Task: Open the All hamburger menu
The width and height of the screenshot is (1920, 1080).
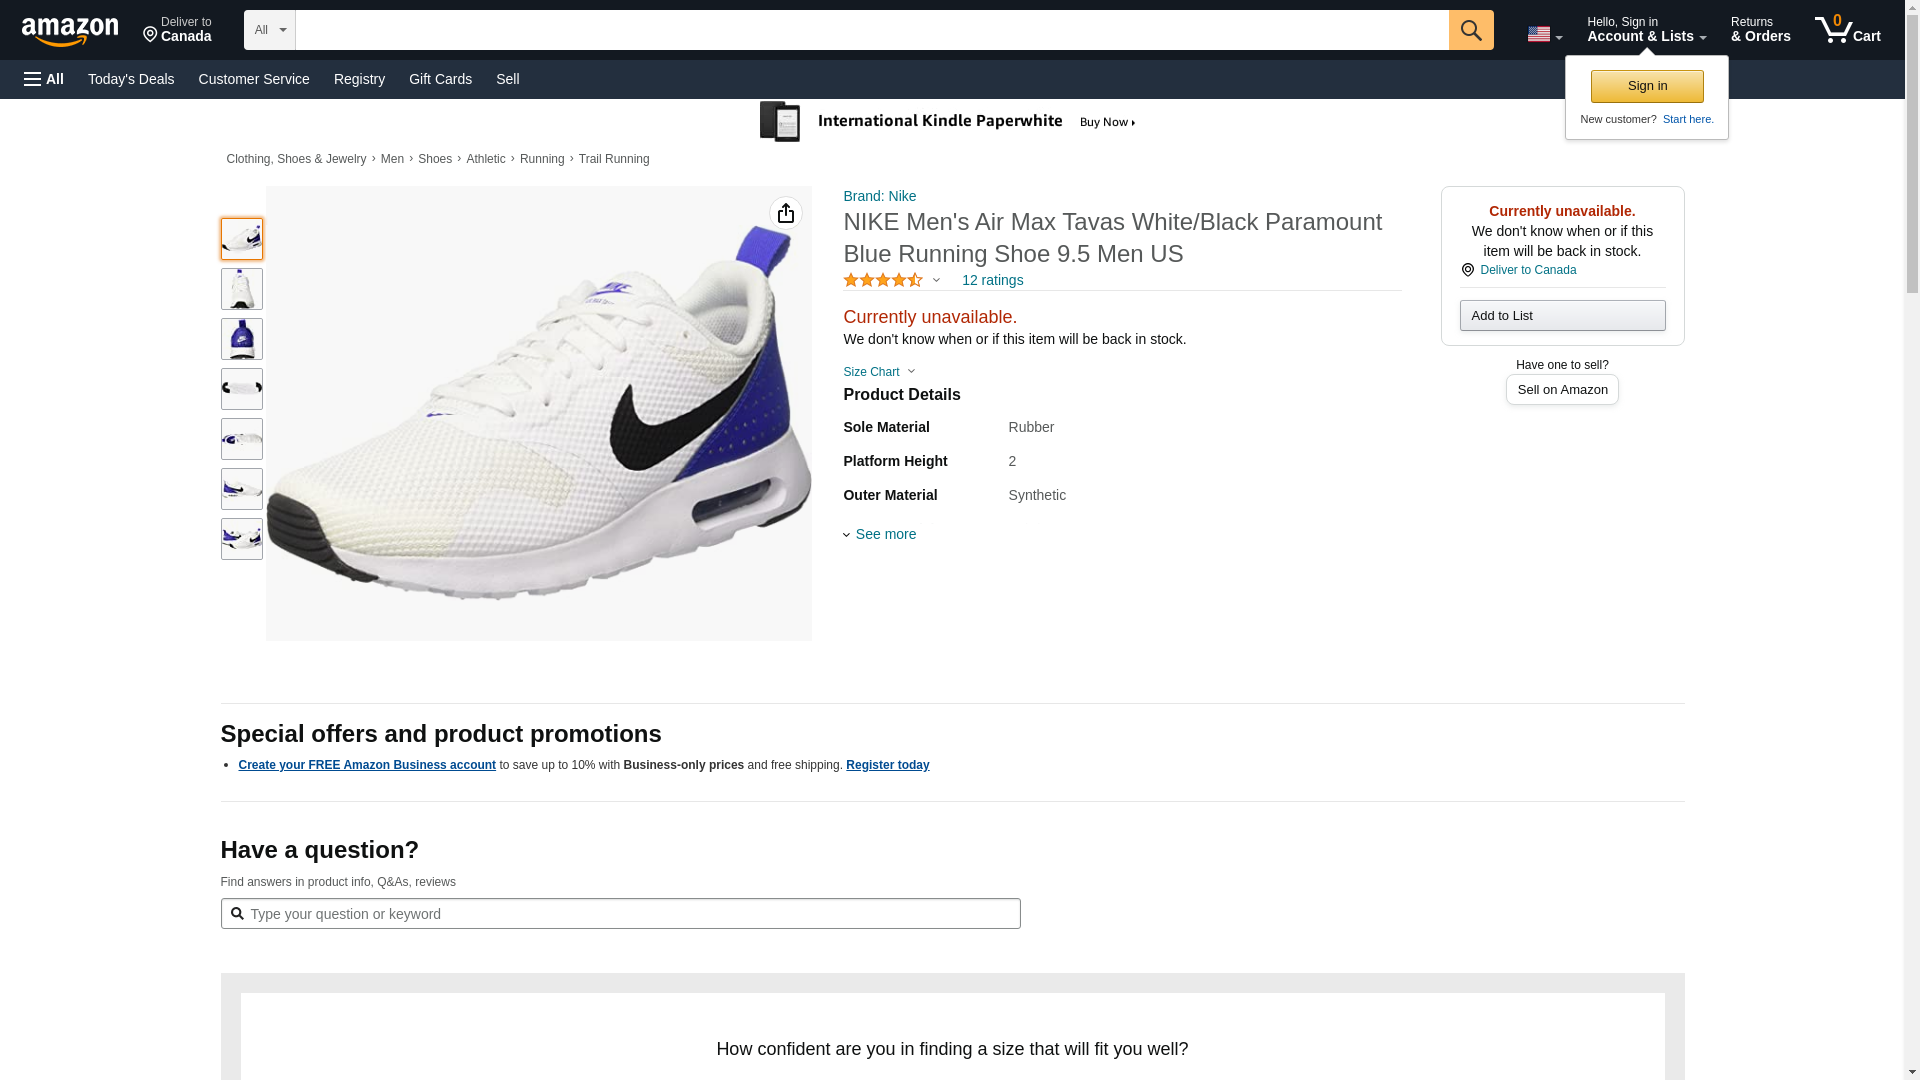Action: click(x=44, y=79)
